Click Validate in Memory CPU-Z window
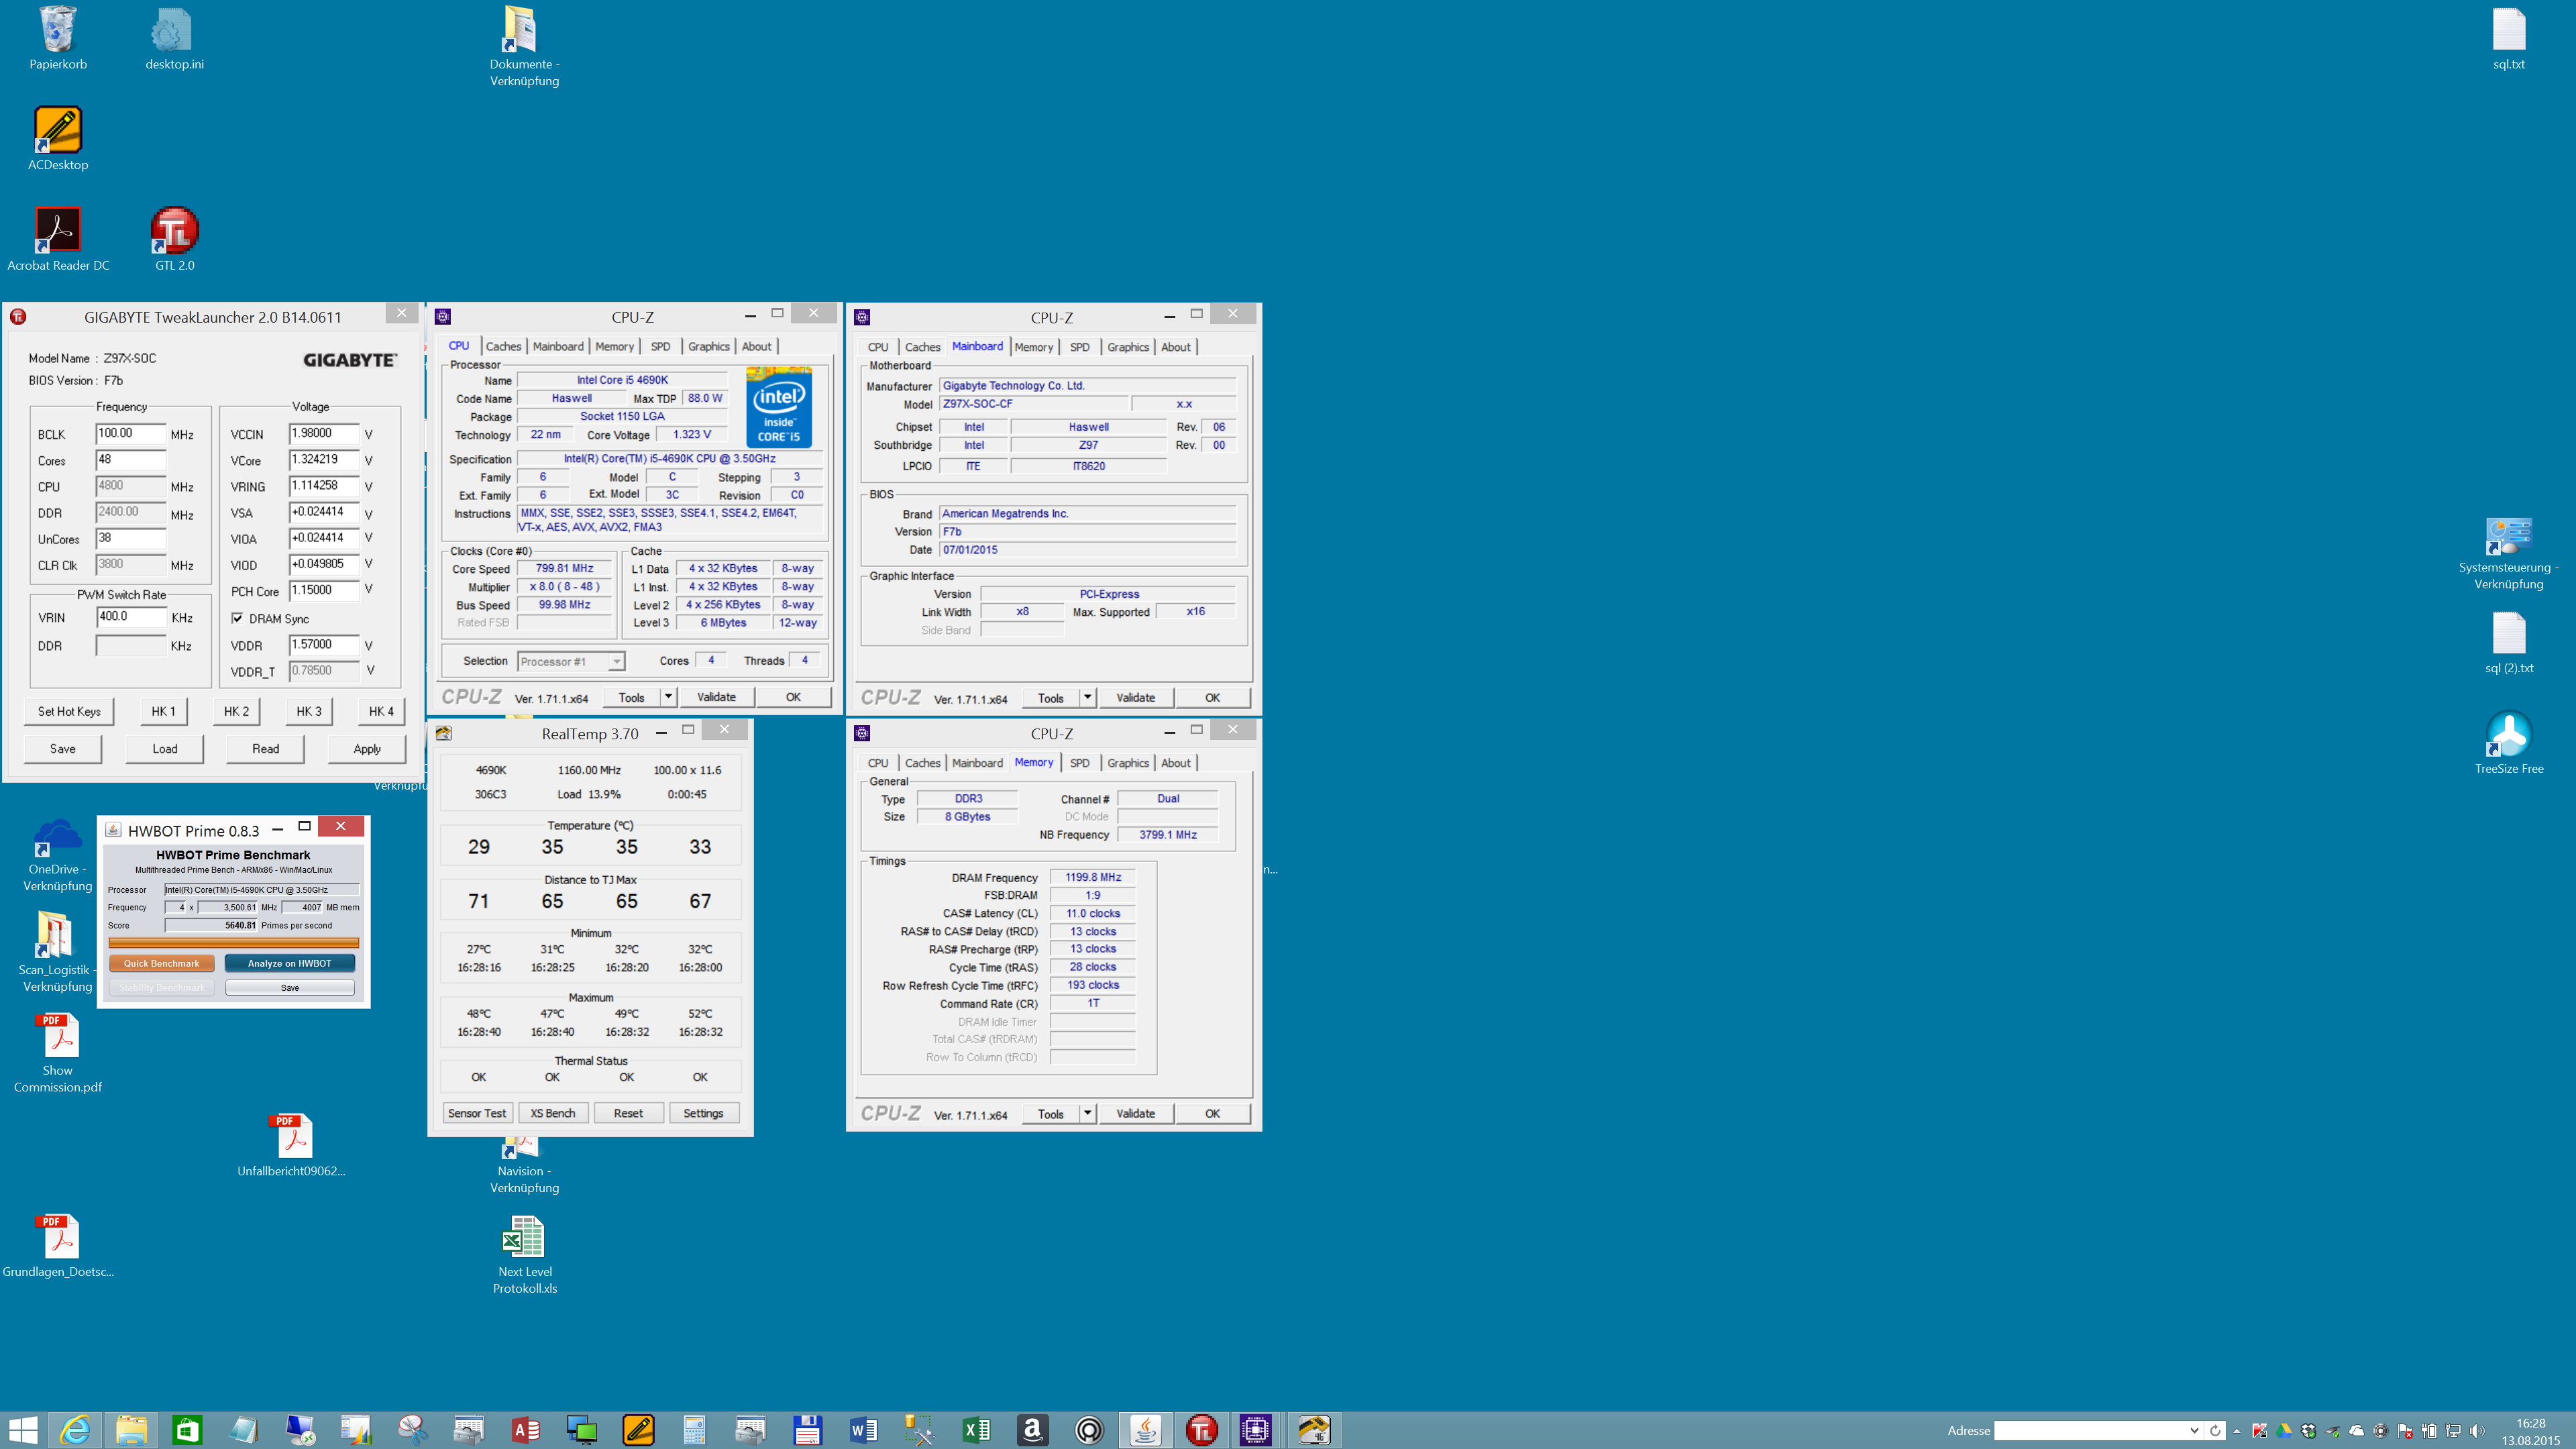Image resolution: width=2576 pixels, height=1449 pixels. [1135, 1113]
